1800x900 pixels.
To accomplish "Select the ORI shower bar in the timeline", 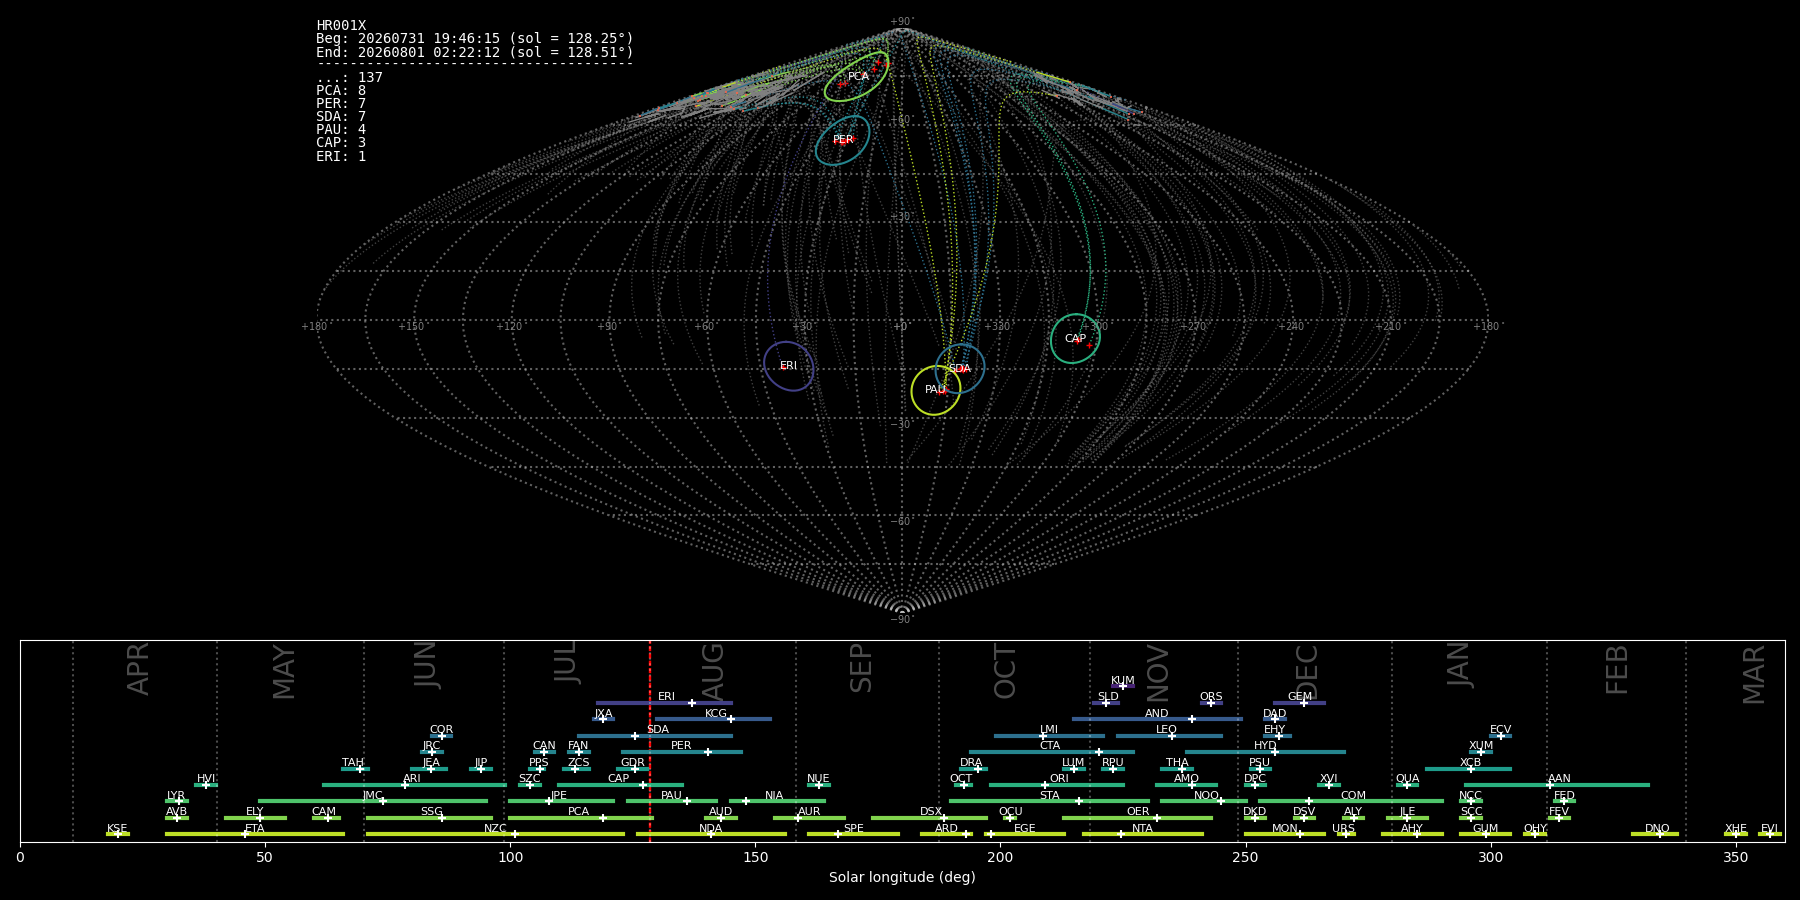I will [x=1057, y=785].
